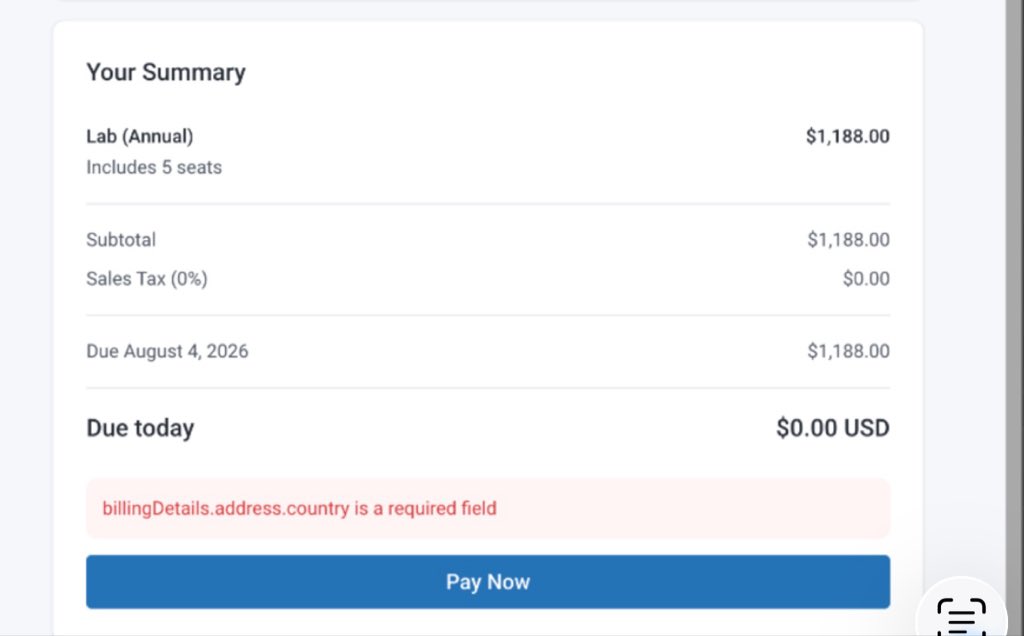The image size is (1024, 636).
Task: Select the $0.00 USD total
Action: tap(833, 428)
